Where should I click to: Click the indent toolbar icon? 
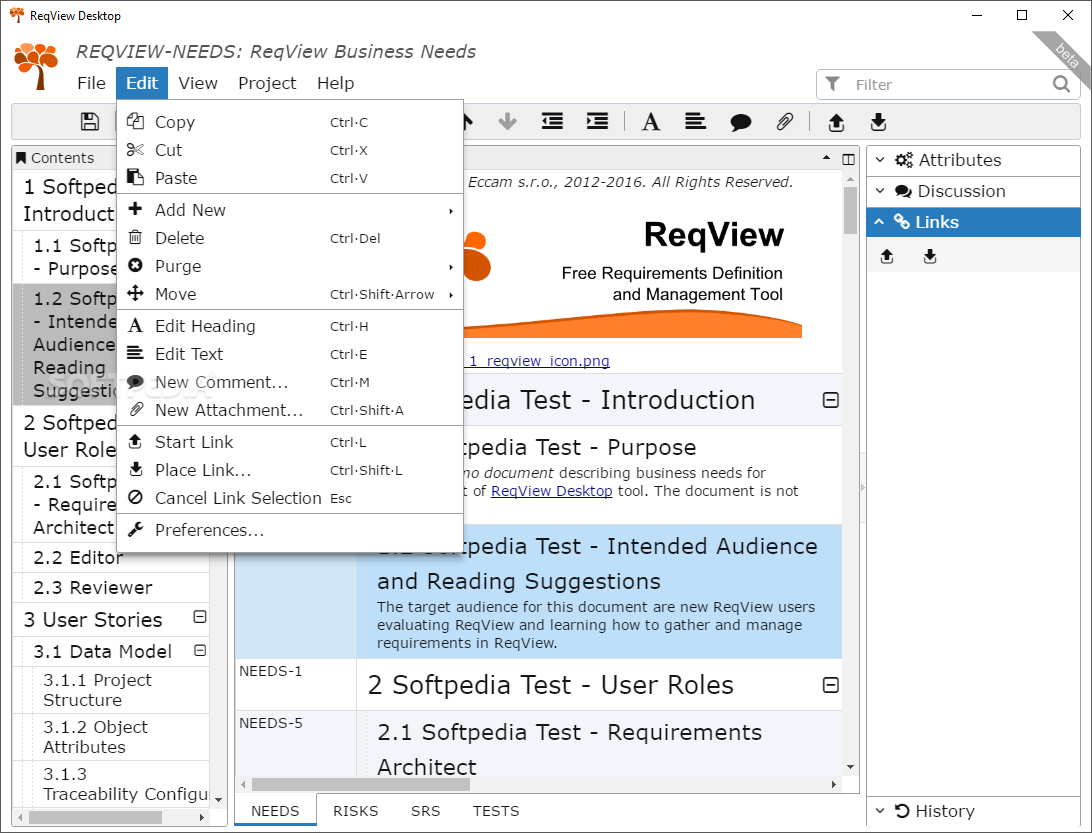597,122
